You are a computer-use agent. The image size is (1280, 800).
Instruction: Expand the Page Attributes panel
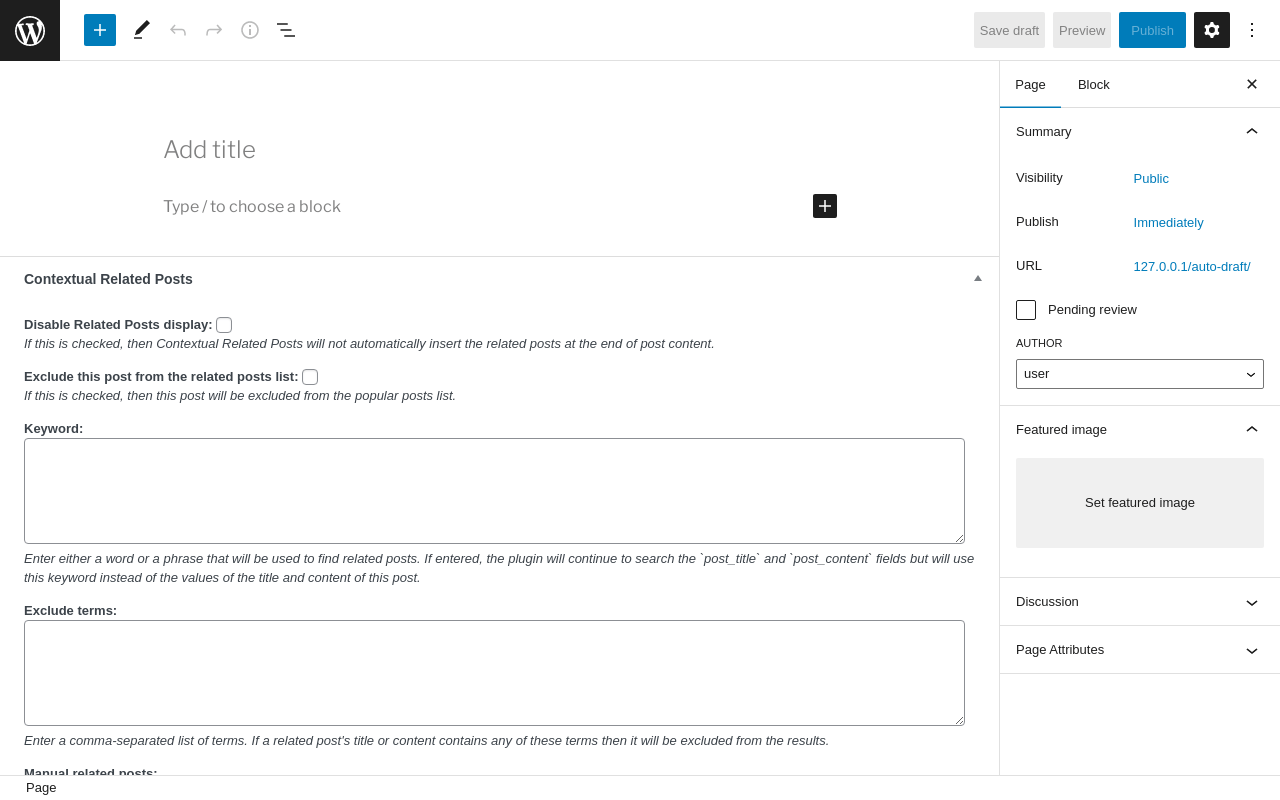point(1140,650)
